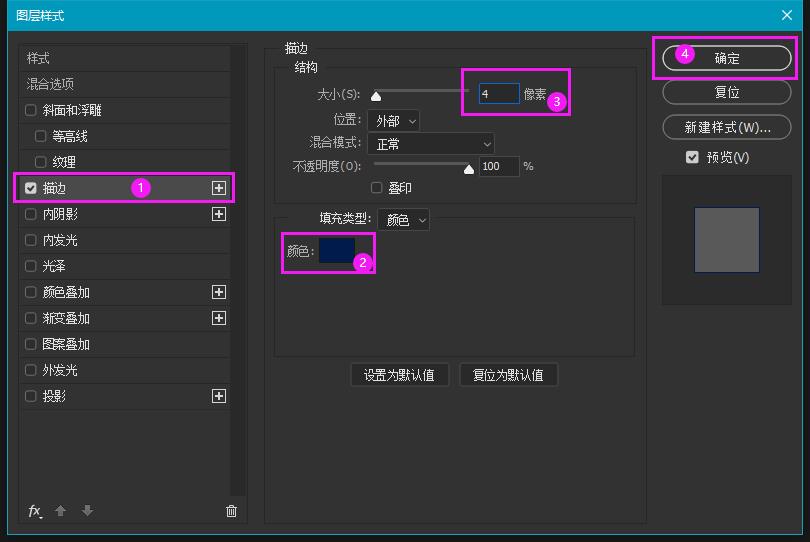The width and height of the screenshot is (810, 542).
Task: Open the 位置 dropdown showing 外部
Action: click(394, 121)
